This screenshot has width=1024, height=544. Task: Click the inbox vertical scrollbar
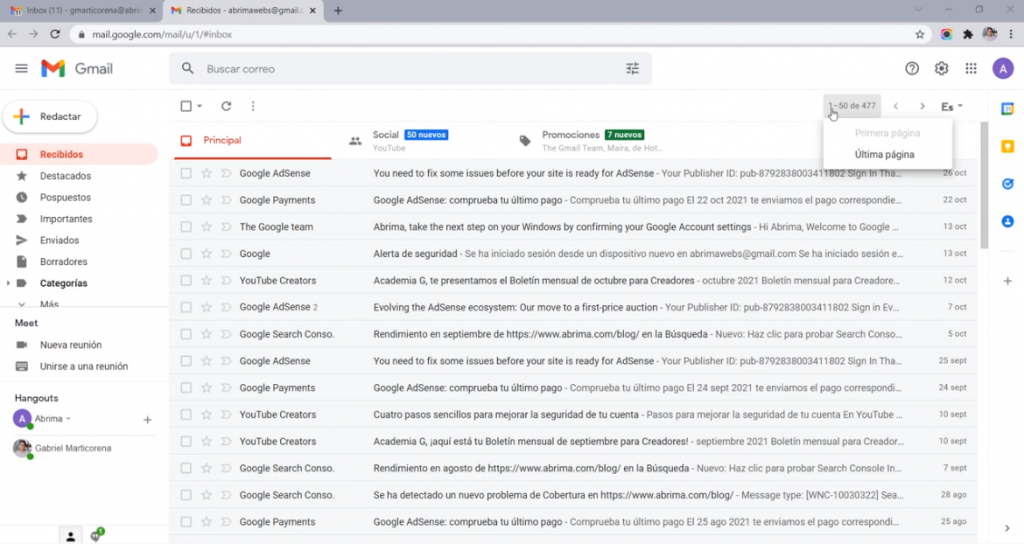tap(984, 185)
